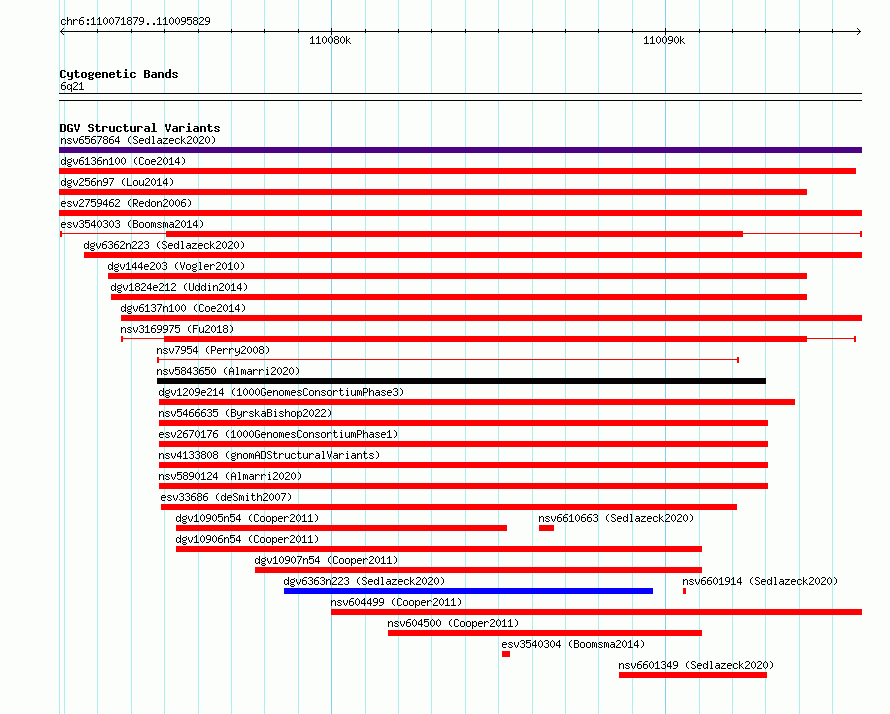Image resolution: width=890 pixels, height=714 pixels.
Task: Click the 110080k ruler label
Action: click(330, 40)
